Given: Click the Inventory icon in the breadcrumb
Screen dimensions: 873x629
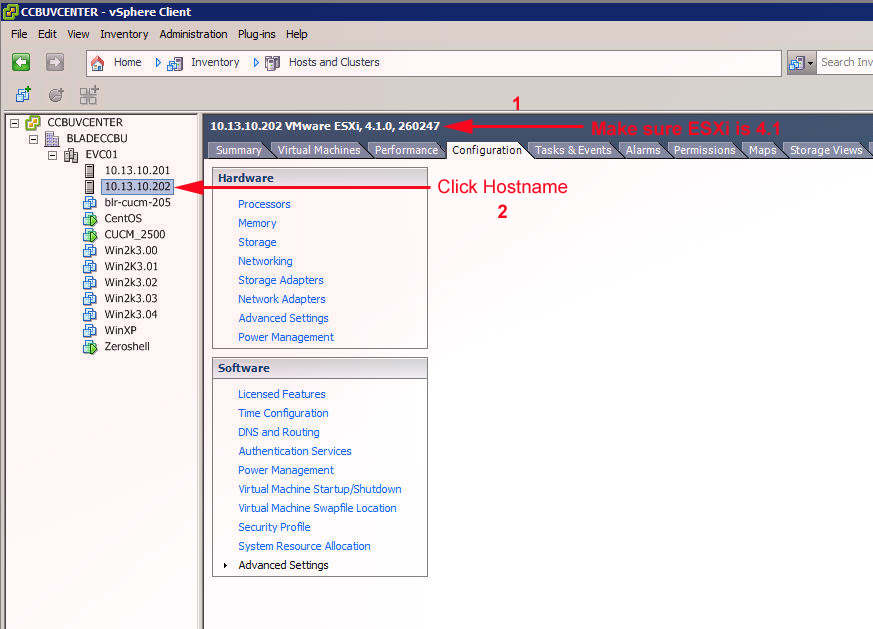Looking at the screenshot, I should click(175, 63).
